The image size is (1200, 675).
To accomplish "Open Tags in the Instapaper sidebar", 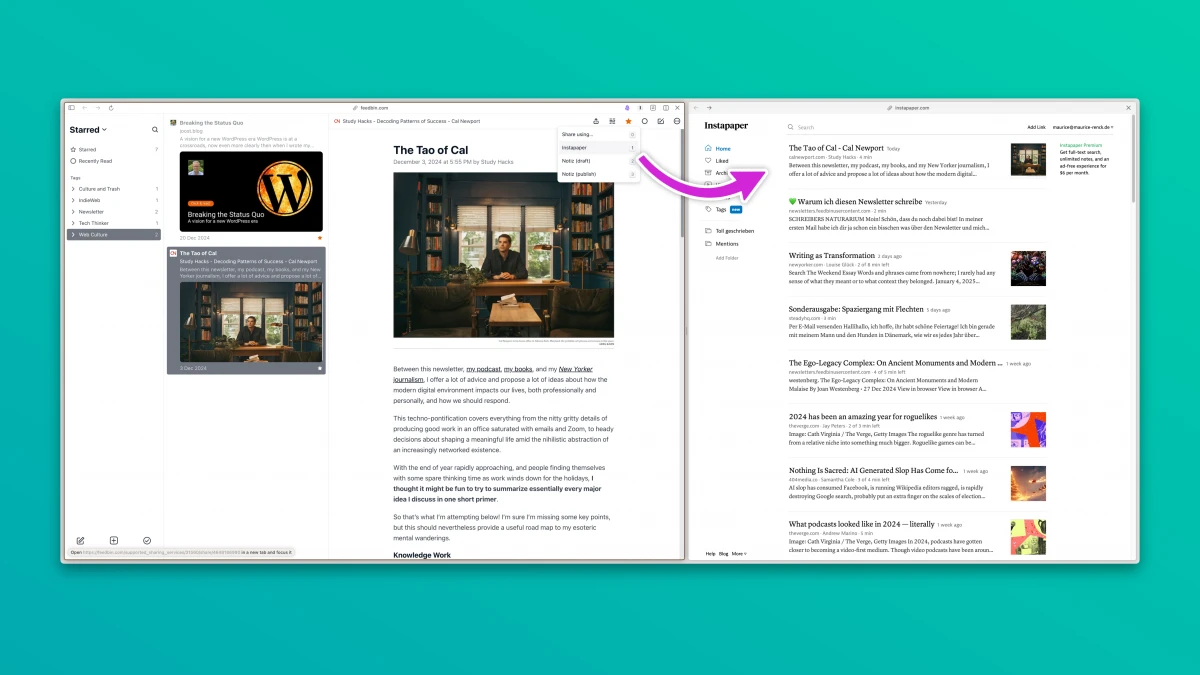I will pyautogui.click(x=715, y=209).
